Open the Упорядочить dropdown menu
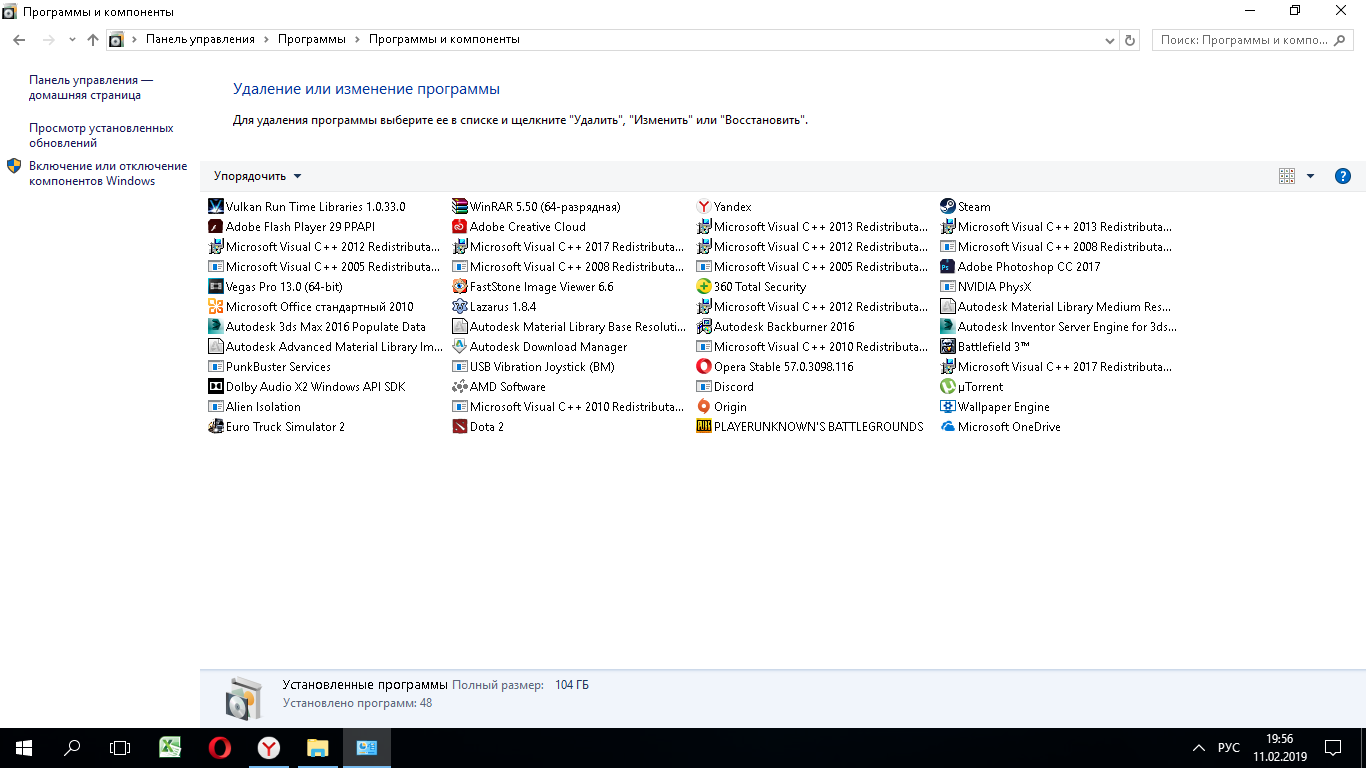Viewport: 1366px width, 768px height. 257,176
